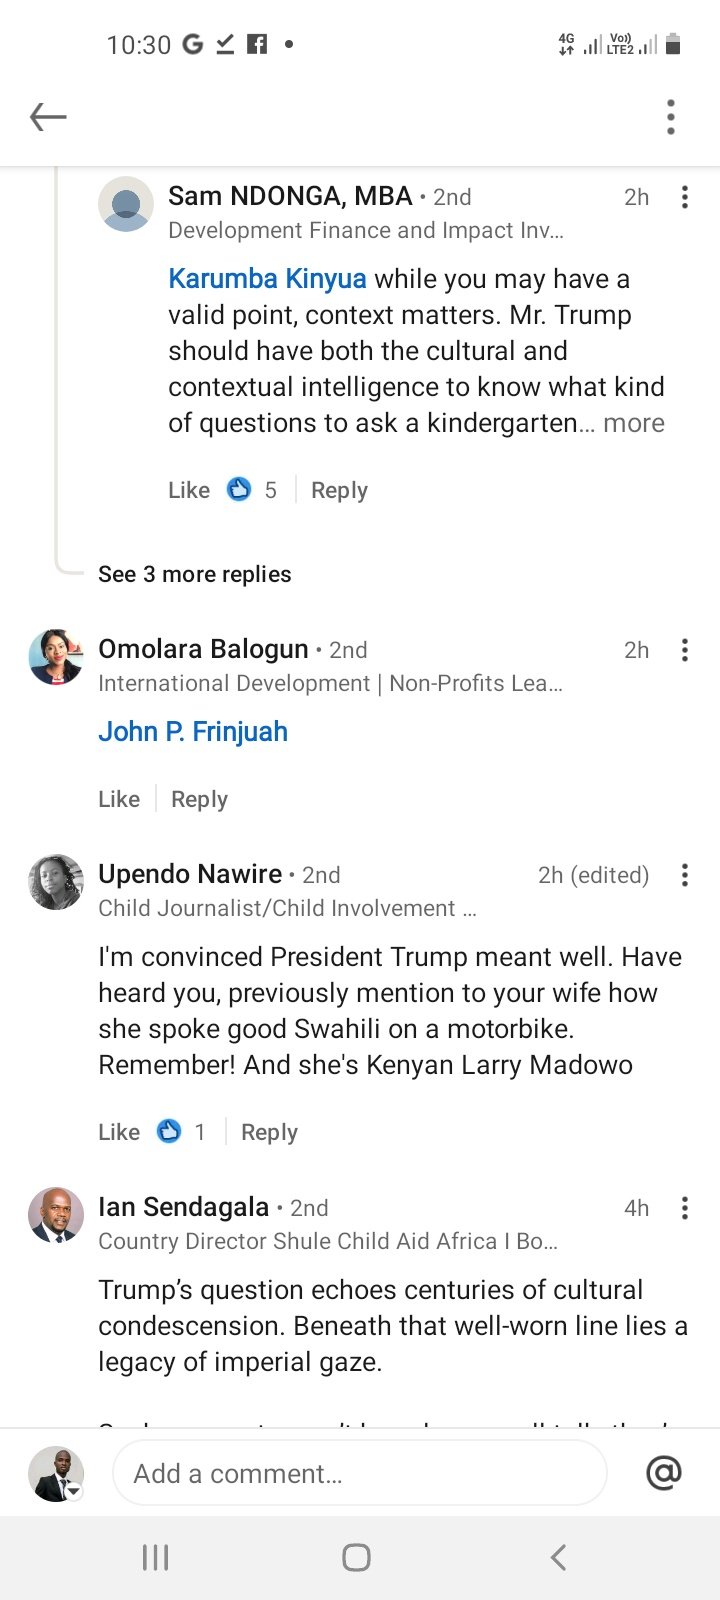Expand "See 3 more replies"
The width and height of the screenshot is (720, 1600).
pyautogui.click(x=195, y=574)
